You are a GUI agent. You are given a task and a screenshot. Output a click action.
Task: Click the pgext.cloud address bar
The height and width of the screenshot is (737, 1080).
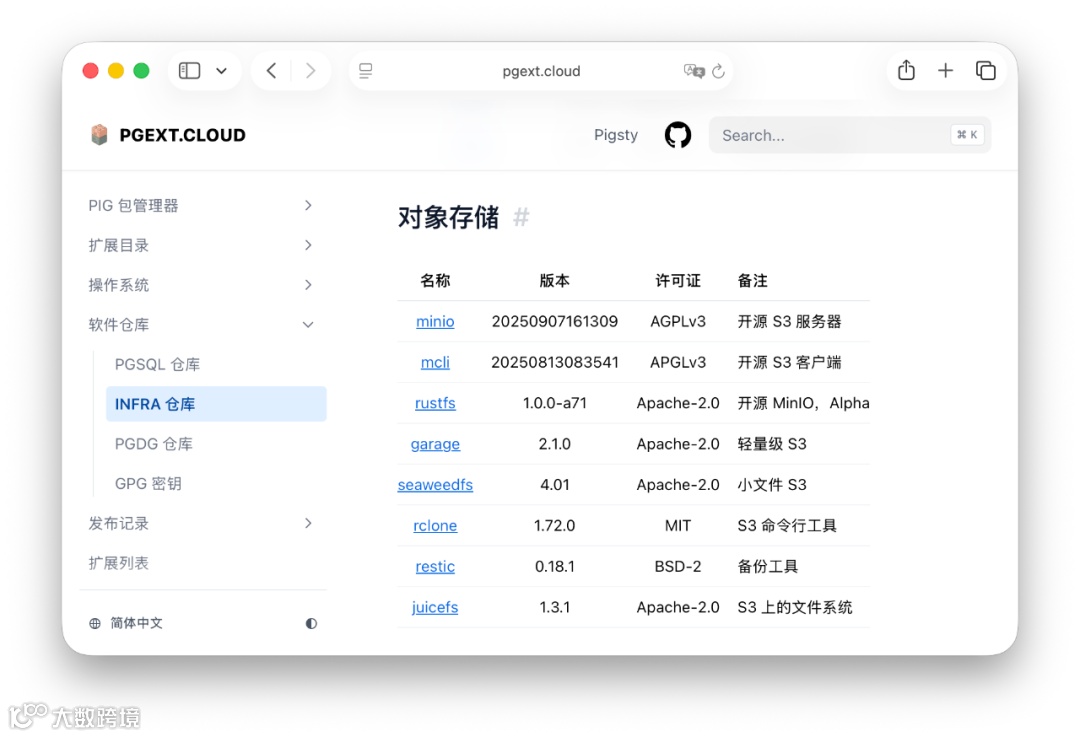pyautogui.click(x=541, y=71)
